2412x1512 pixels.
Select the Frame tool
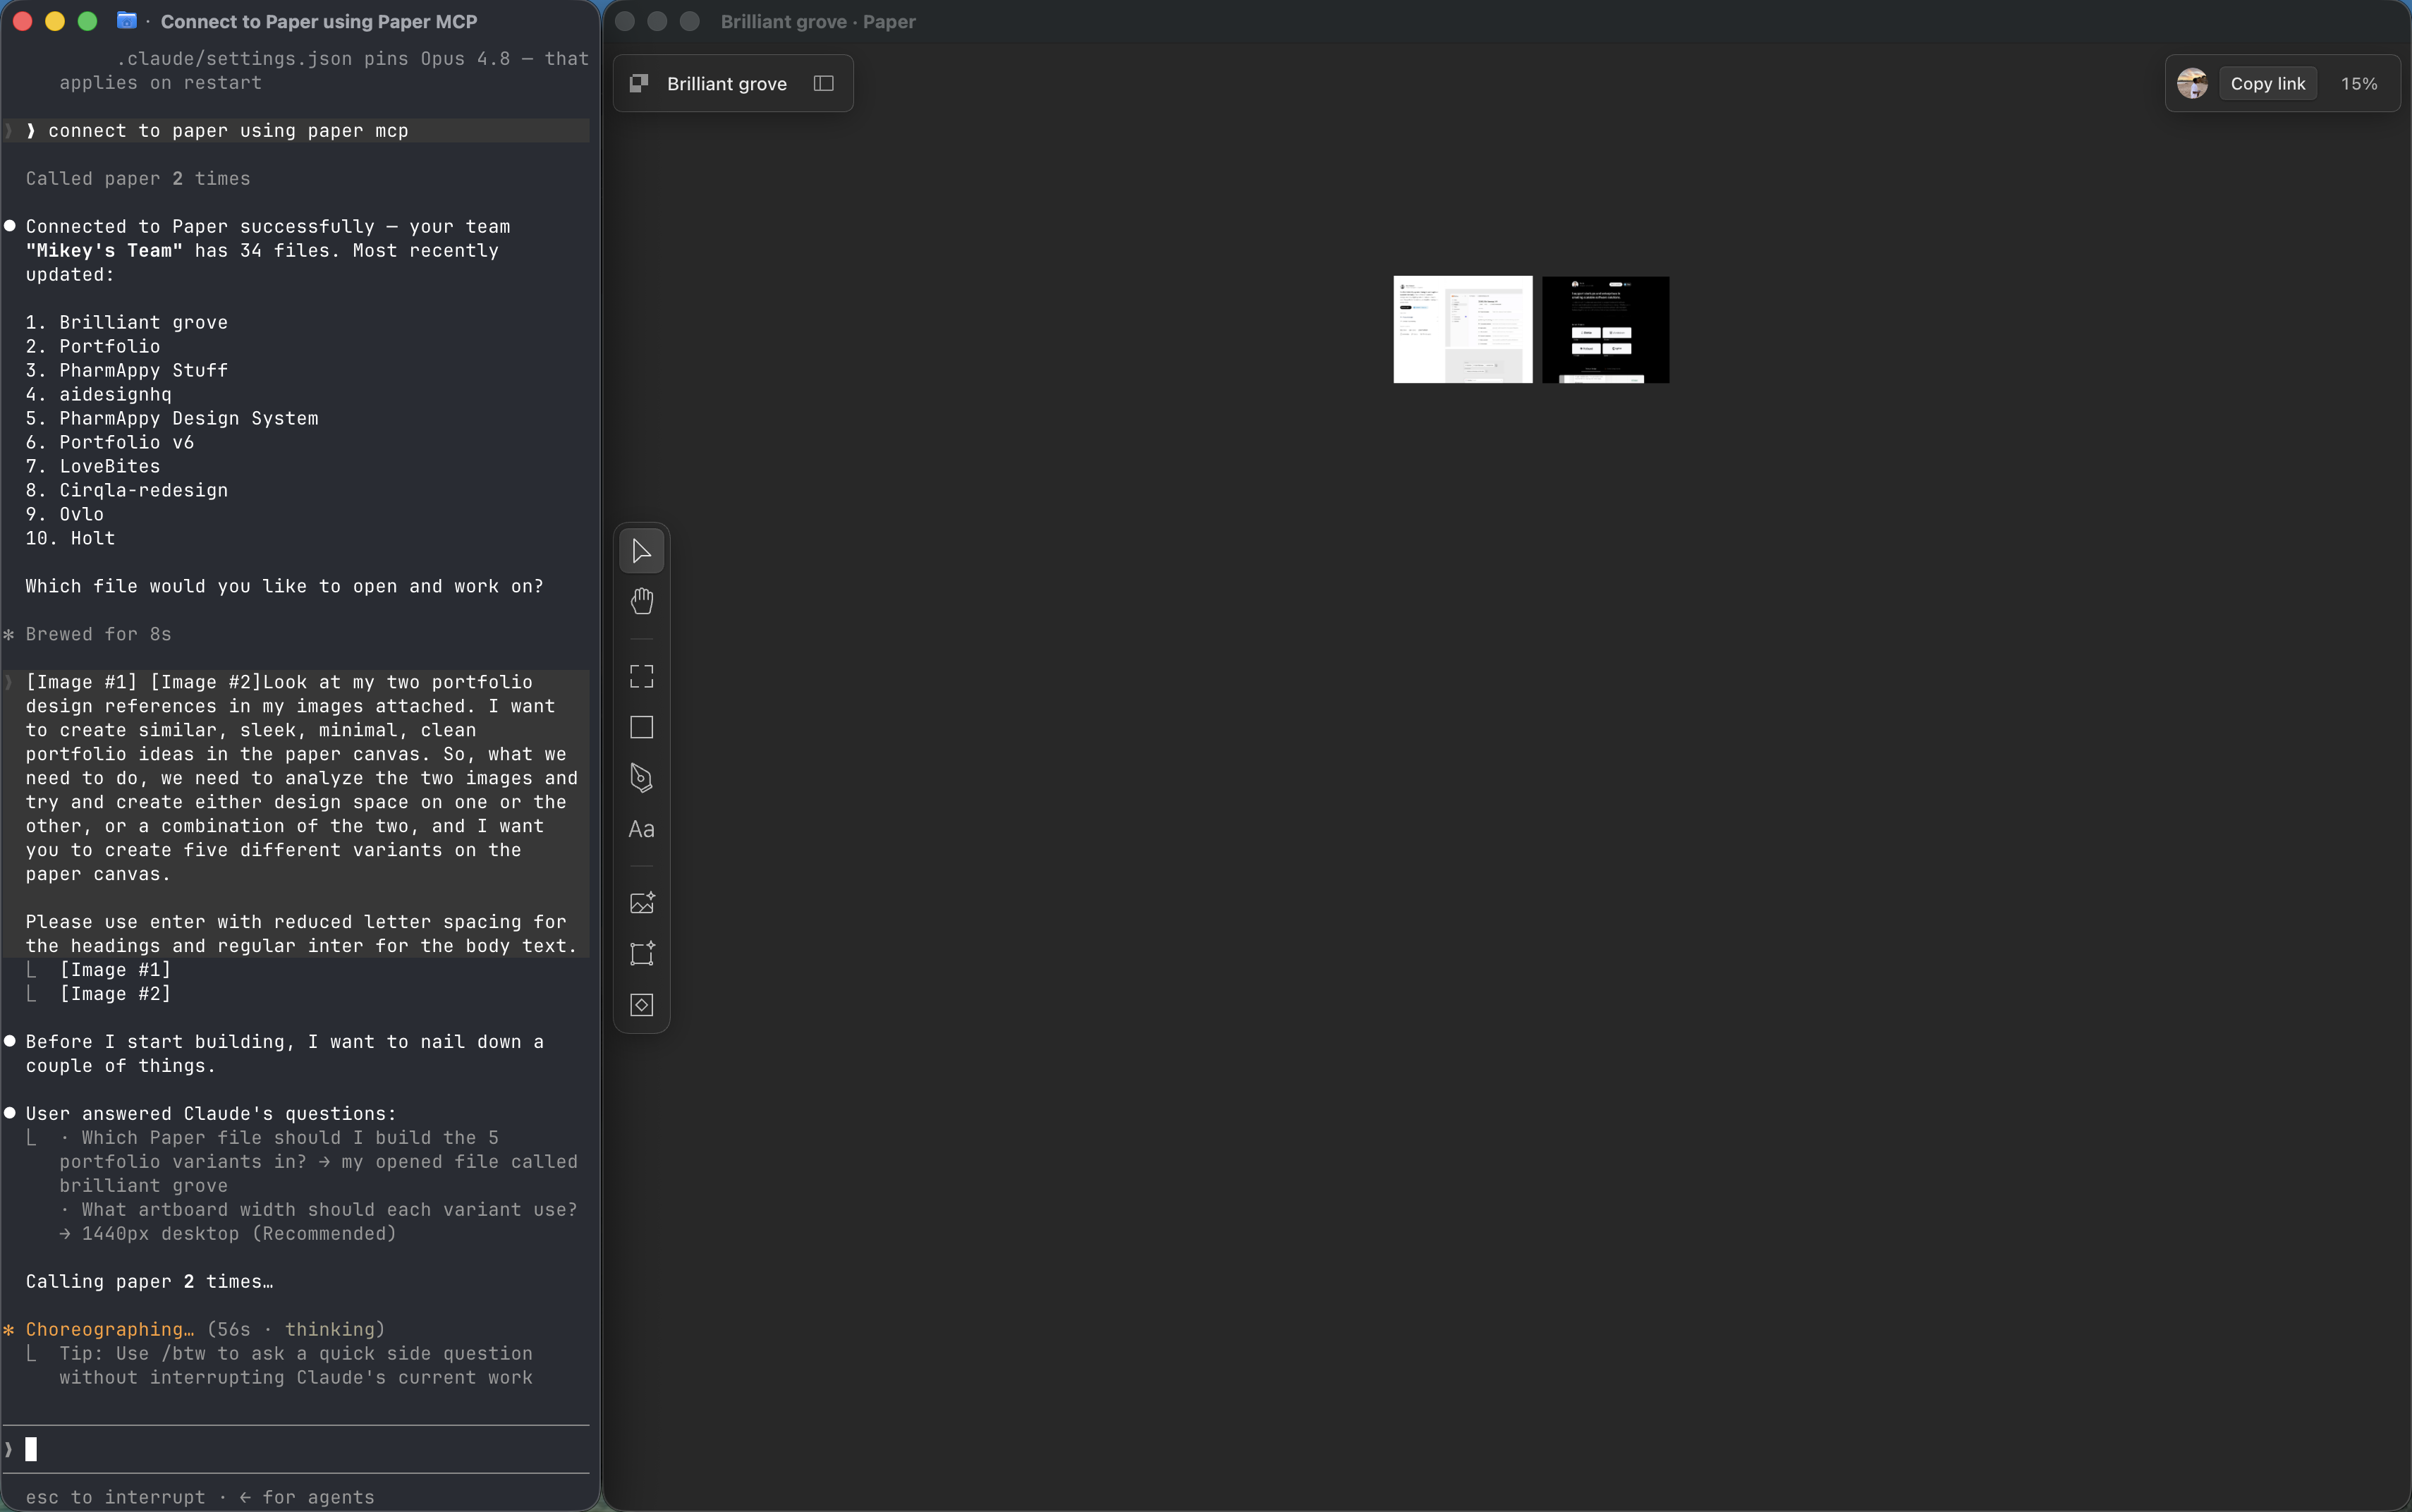pos(641,677)
